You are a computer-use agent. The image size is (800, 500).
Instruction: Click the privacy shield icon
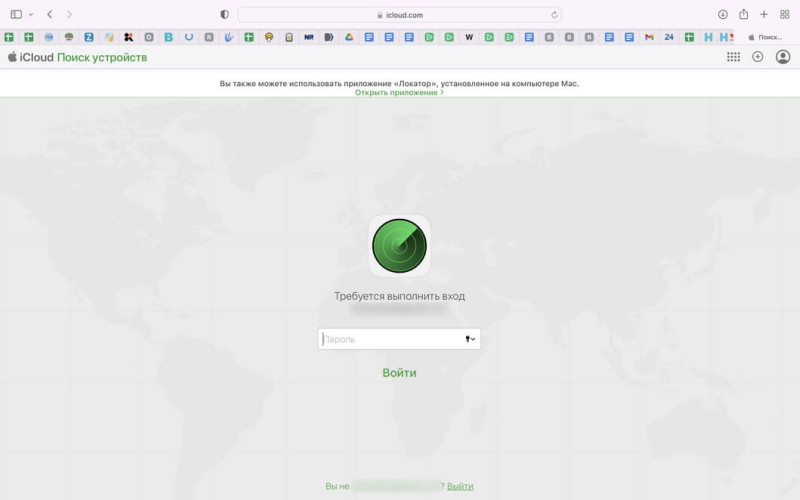(x=224, y=15)
